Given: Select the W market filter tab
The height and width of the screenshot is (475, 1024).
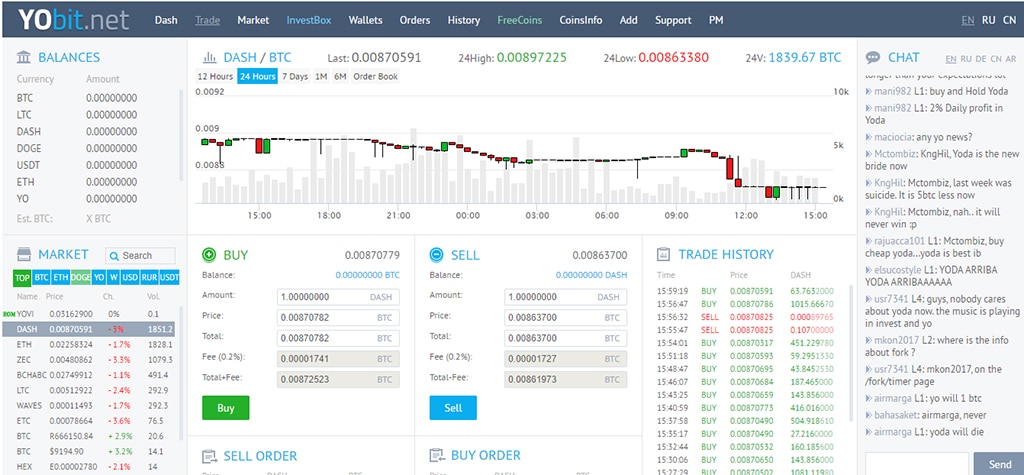Looking at the screenshot, I should coord(114,278).
